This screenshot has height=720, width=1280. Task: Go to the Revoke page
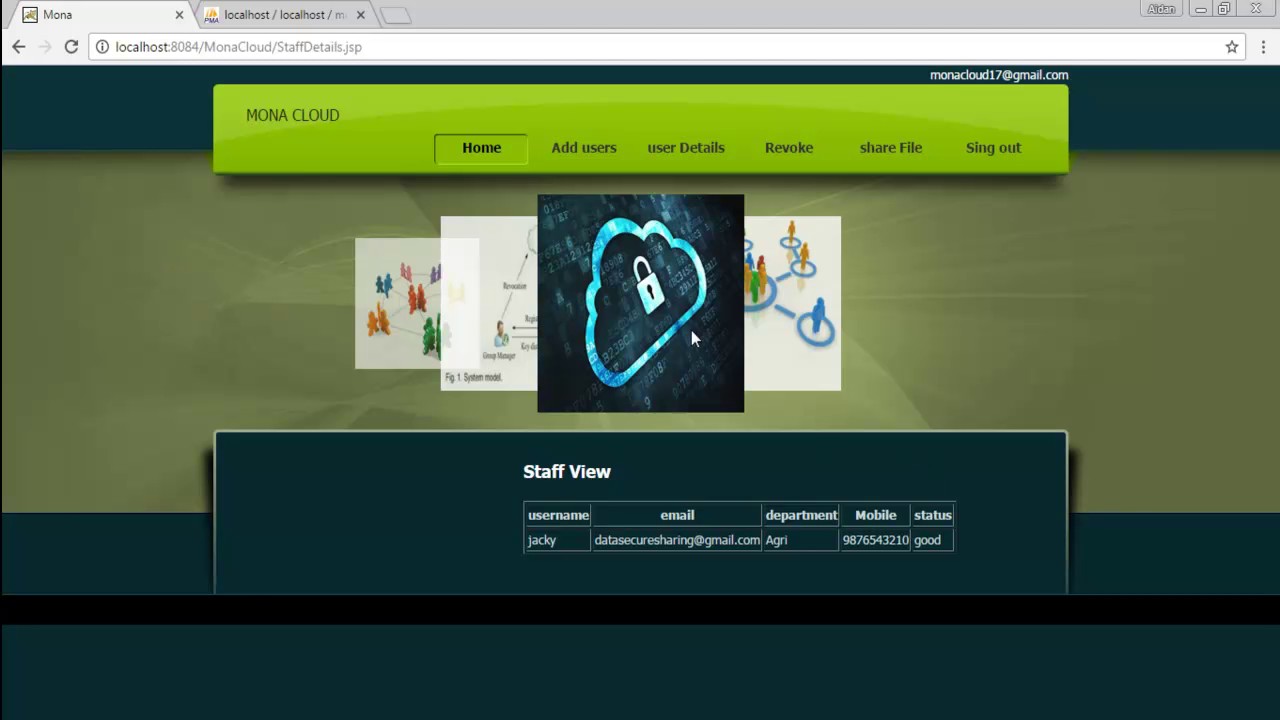[x=789, y=148]
